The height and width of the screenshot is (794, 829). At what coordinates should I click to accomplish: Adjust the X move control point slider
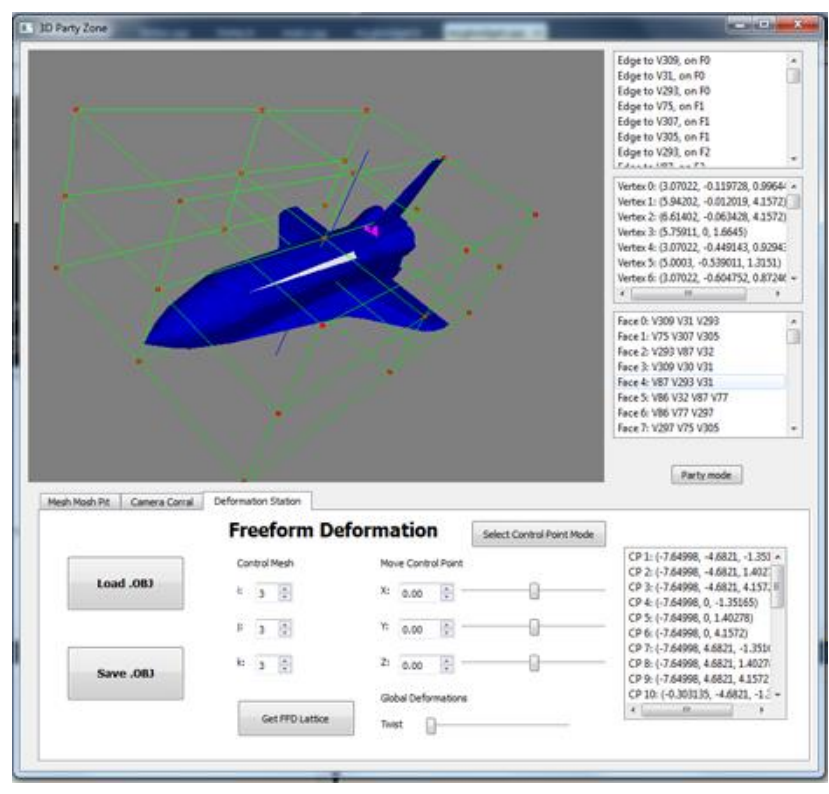click(533, 590)
